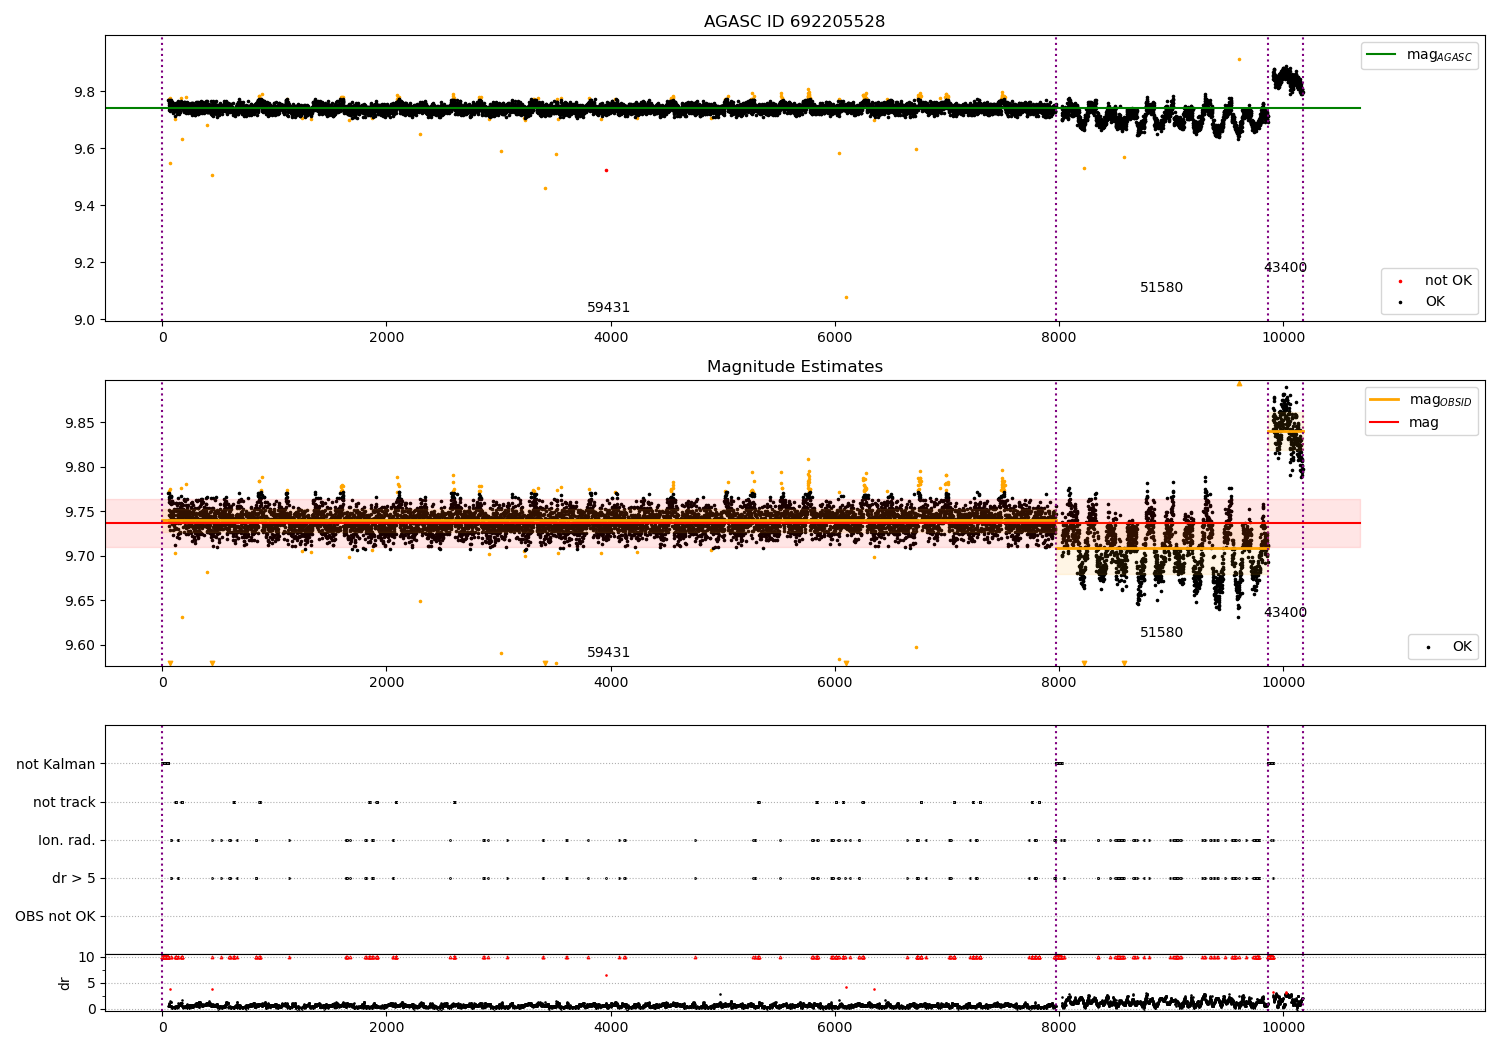Screen dimensions: 1500x1050
Task: Click obsid label 43400 in top plot
Action: click(1285, 267)
